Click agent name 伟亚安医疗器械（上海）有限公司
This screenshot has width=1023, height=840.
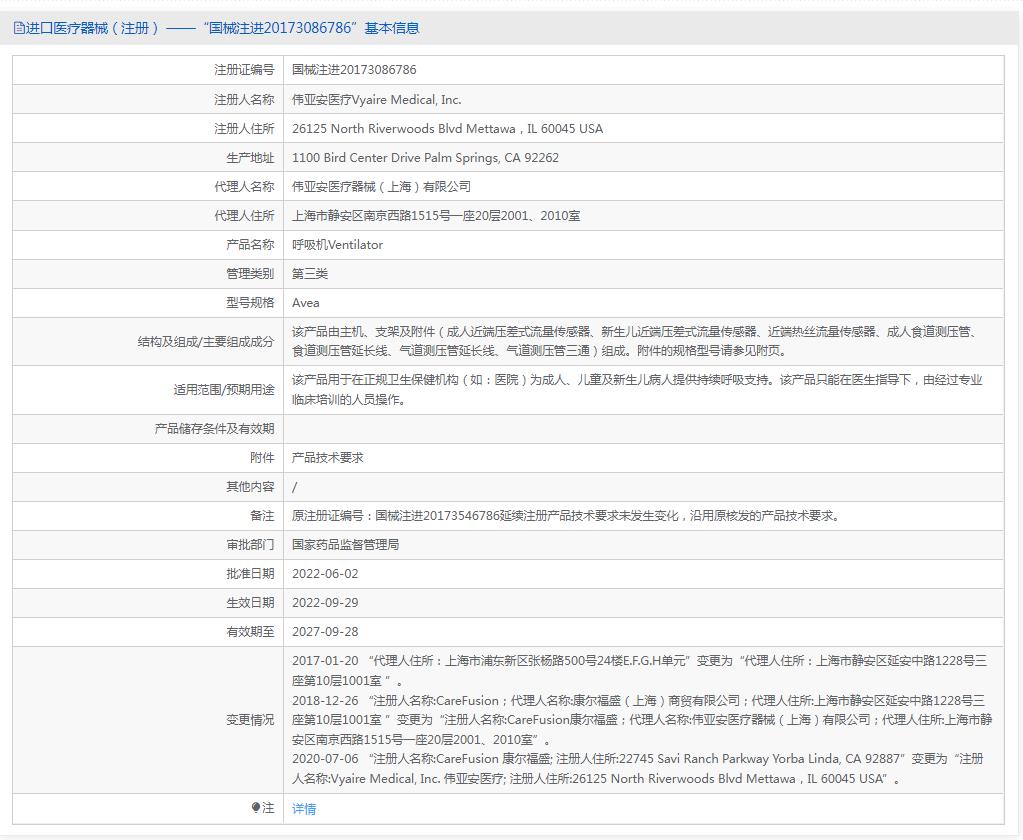[x=381, y=187]
